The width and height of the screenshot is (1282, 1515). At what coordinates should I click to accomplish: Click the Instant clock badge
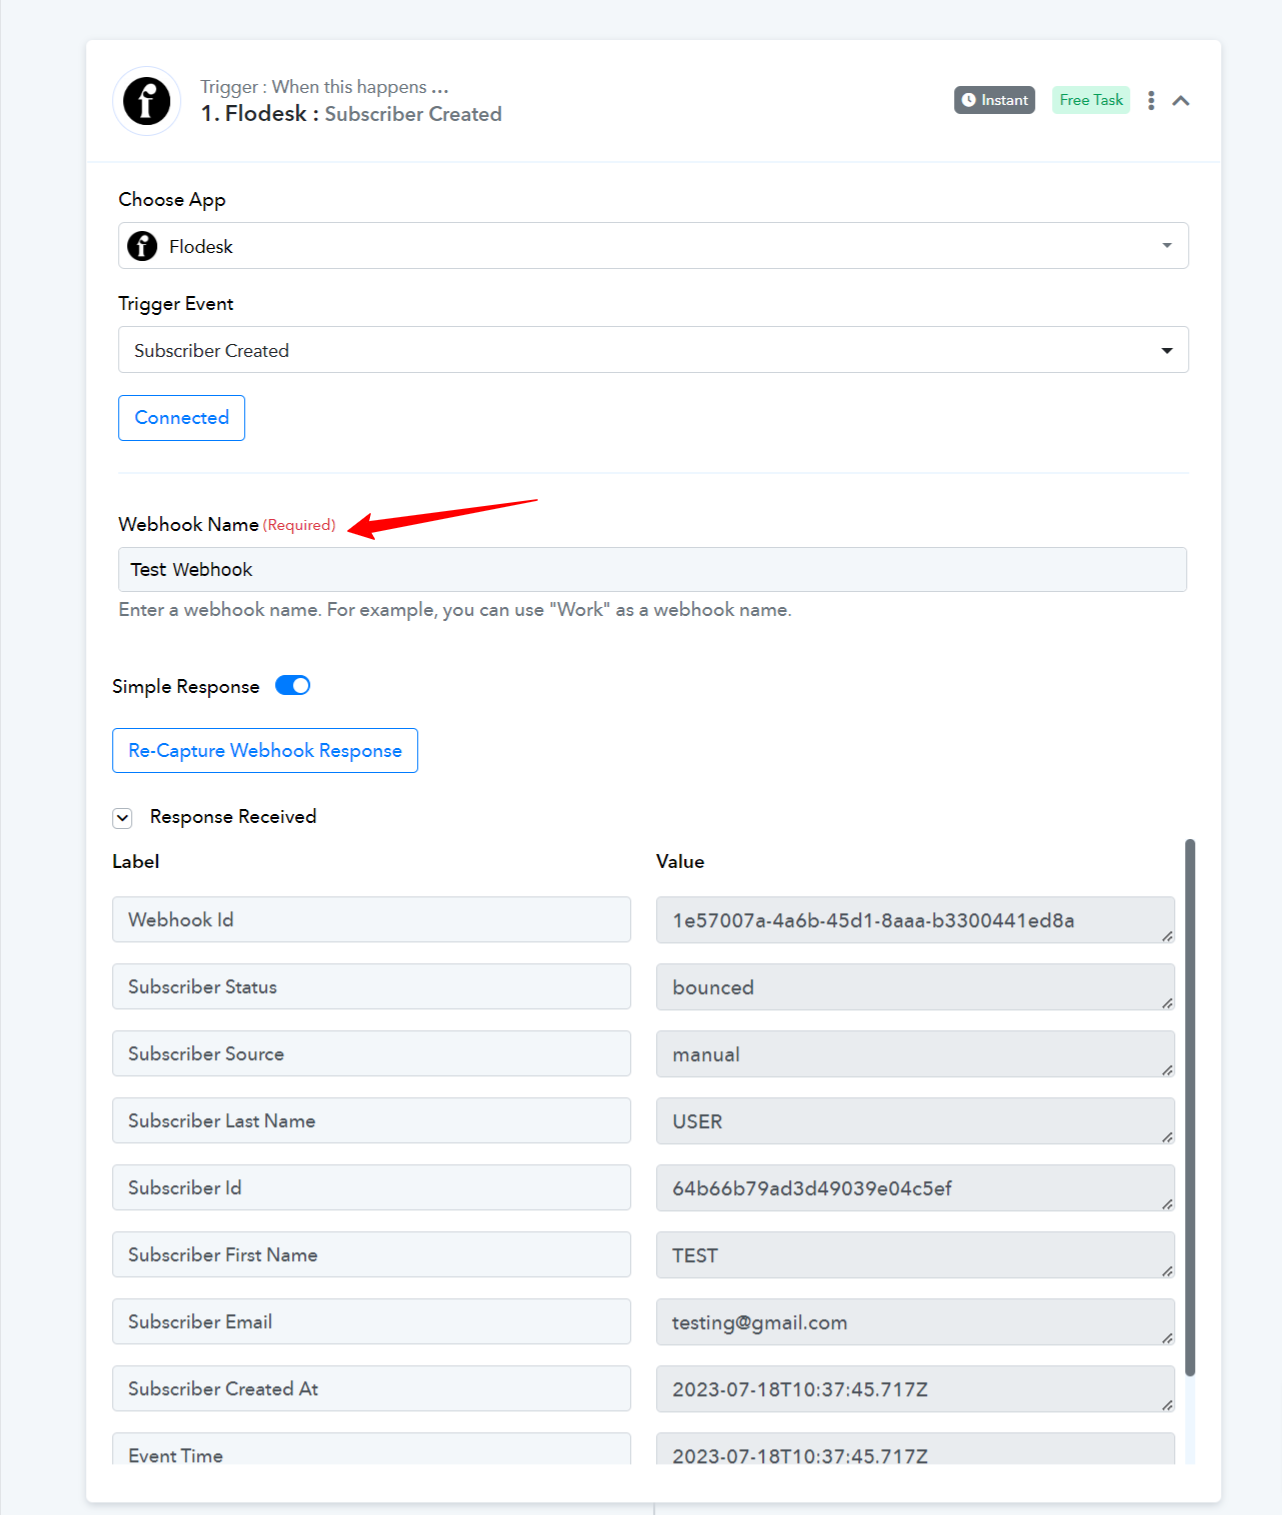(994, 100)
